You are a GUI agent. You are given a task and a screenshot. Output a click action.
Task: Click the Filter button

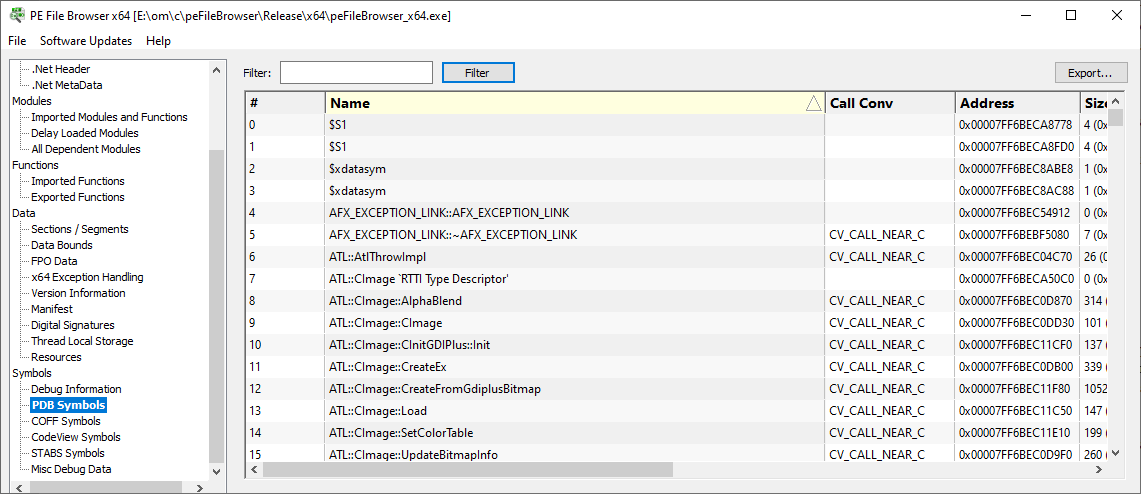click(x=478, y=73)
